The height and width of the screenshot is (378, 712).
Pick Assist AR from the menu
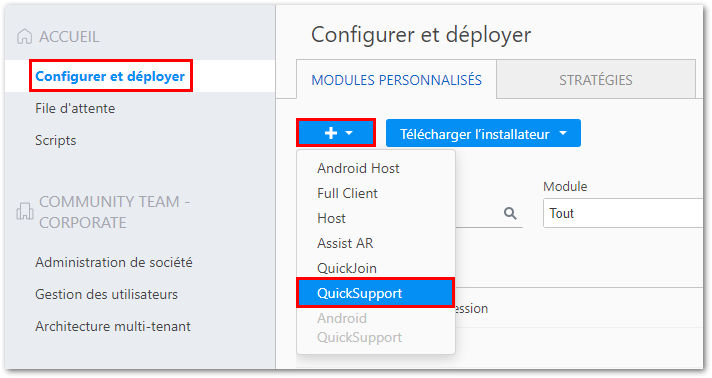point(345,243)
